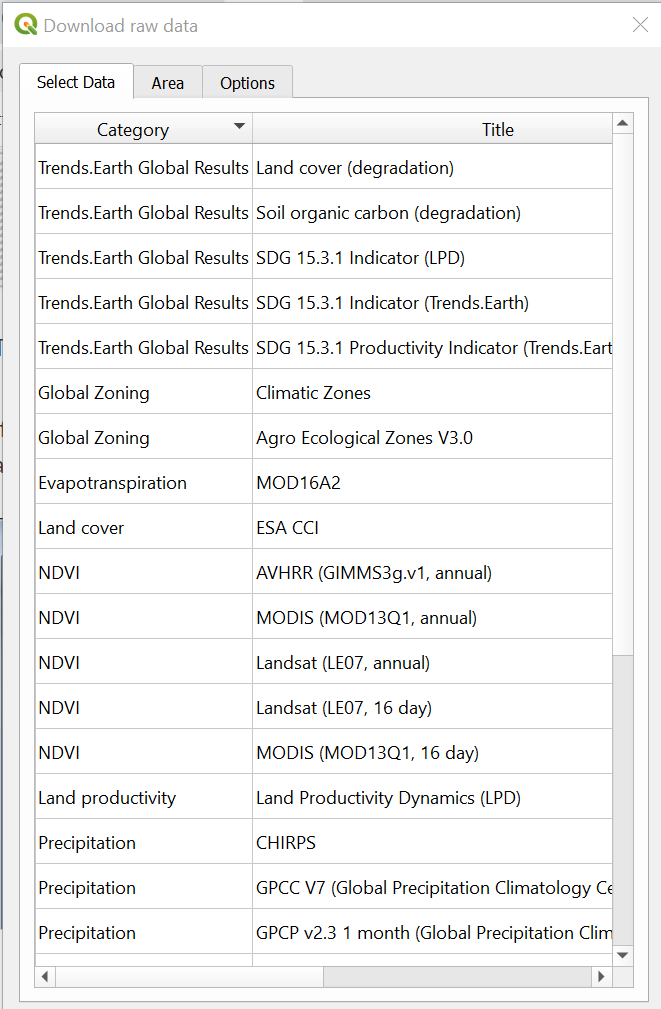Sort by the Category column header

(x=144, y=129)
